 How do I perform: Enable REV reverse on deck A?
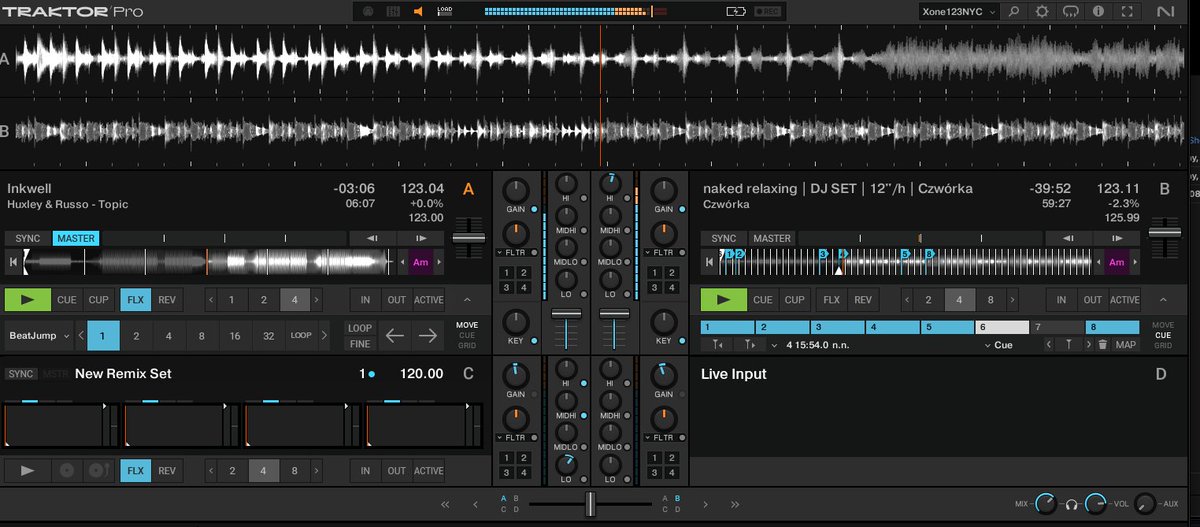pyautogui.click(x=167, y=299)
